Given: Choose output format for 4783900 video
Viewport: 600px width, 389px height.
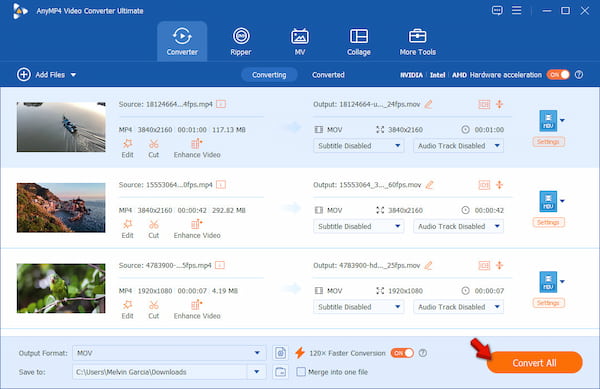Looking at the screenshot, I should (x=552, y=282).
